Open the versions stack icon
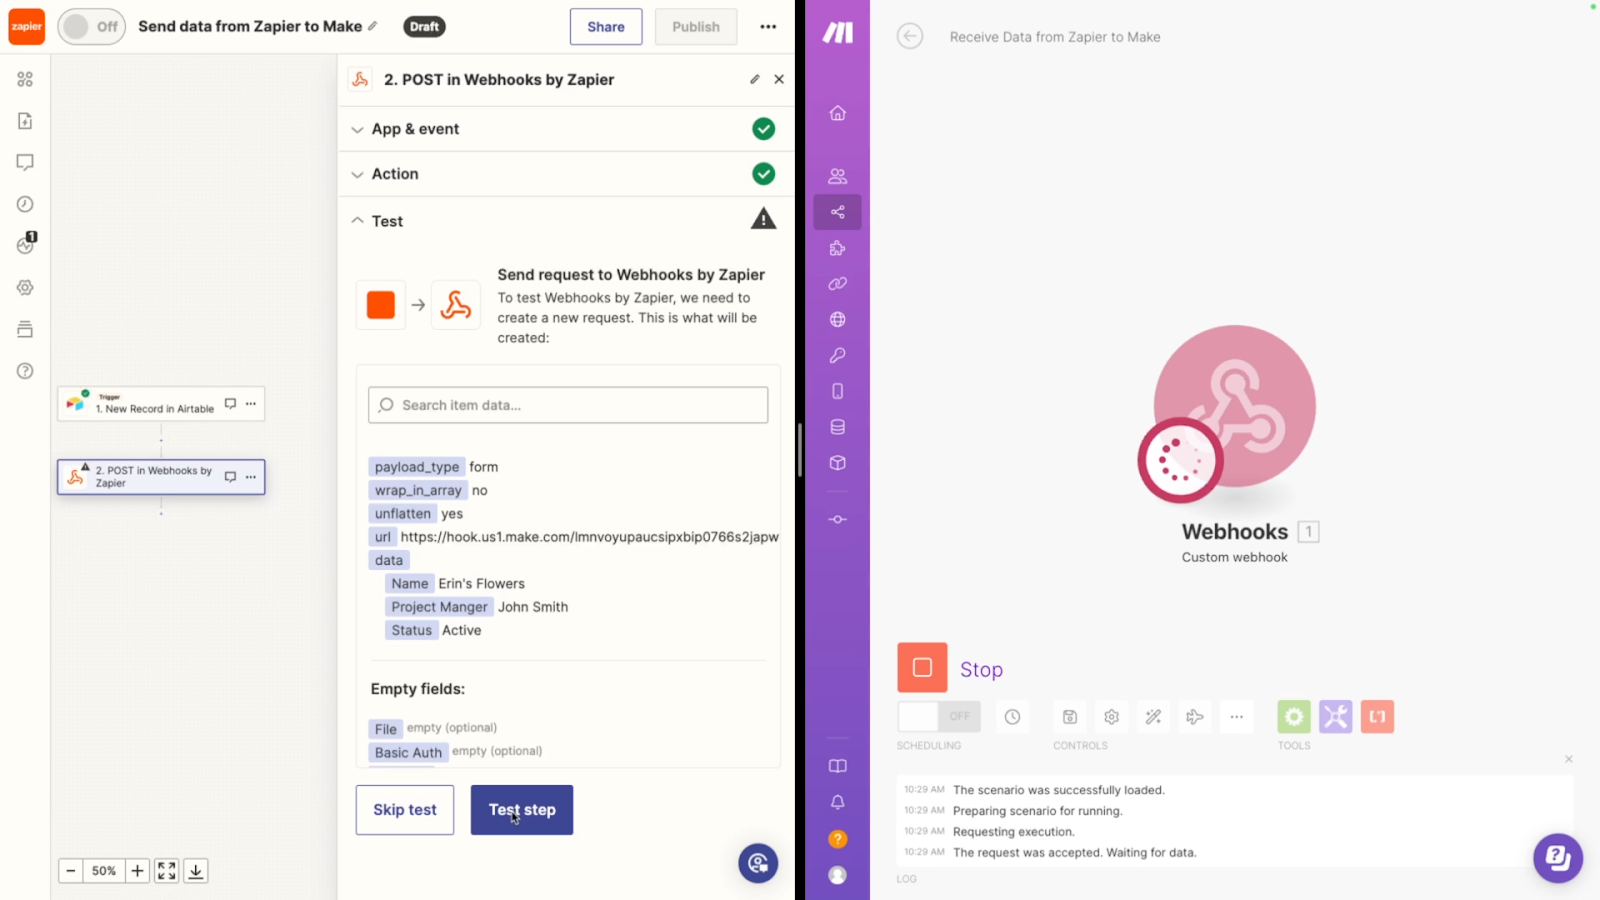Image resolution: width=1600 pixels, height=900 pixels. pos(25,329)
